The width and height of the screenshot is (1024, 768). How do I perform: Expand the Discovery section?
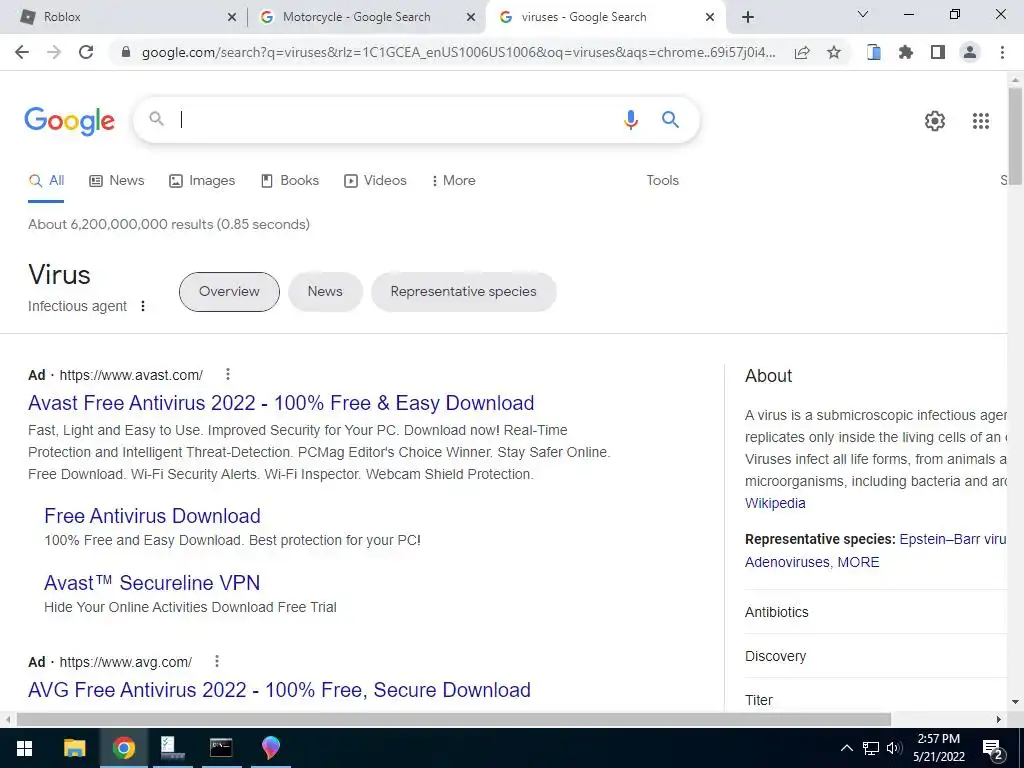[x=875, y=656]
